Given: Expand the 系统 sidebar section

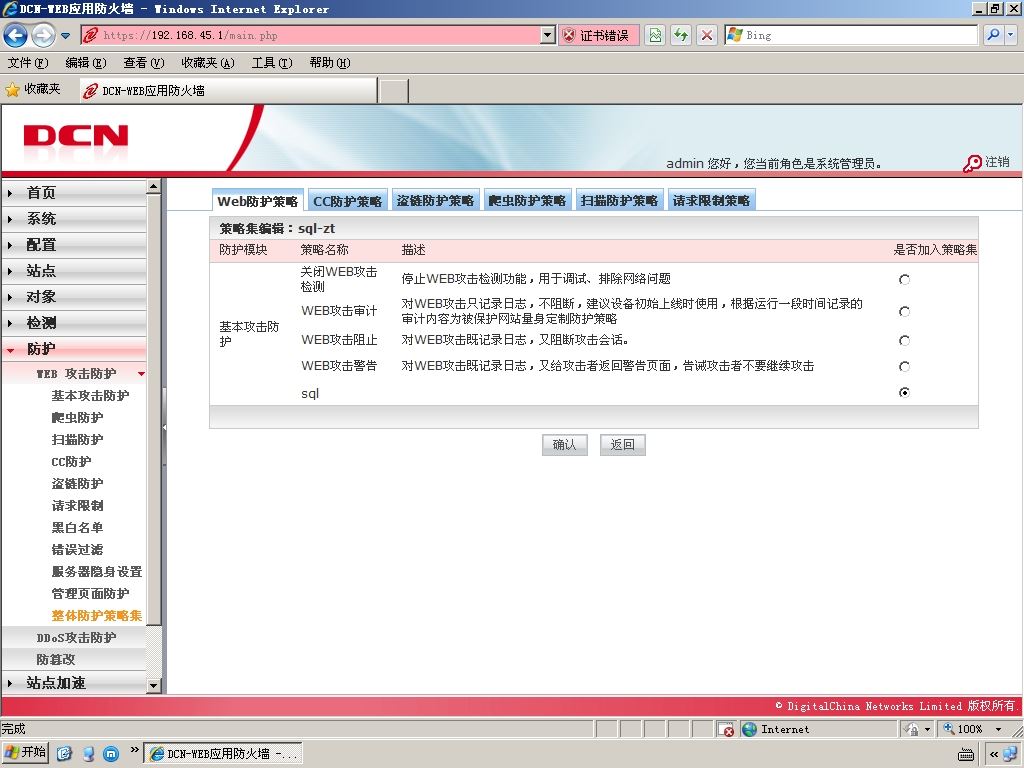Looking at the screenshot, I should [x=74, y=219].
